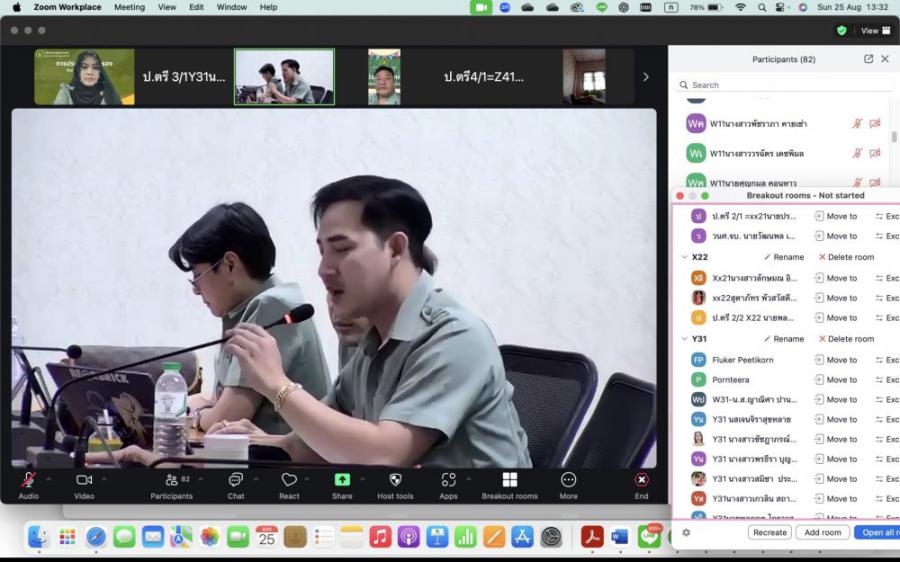Screen dimensions: 900x562
Task: Expand Participants options chevron
Action: (201, 478)
